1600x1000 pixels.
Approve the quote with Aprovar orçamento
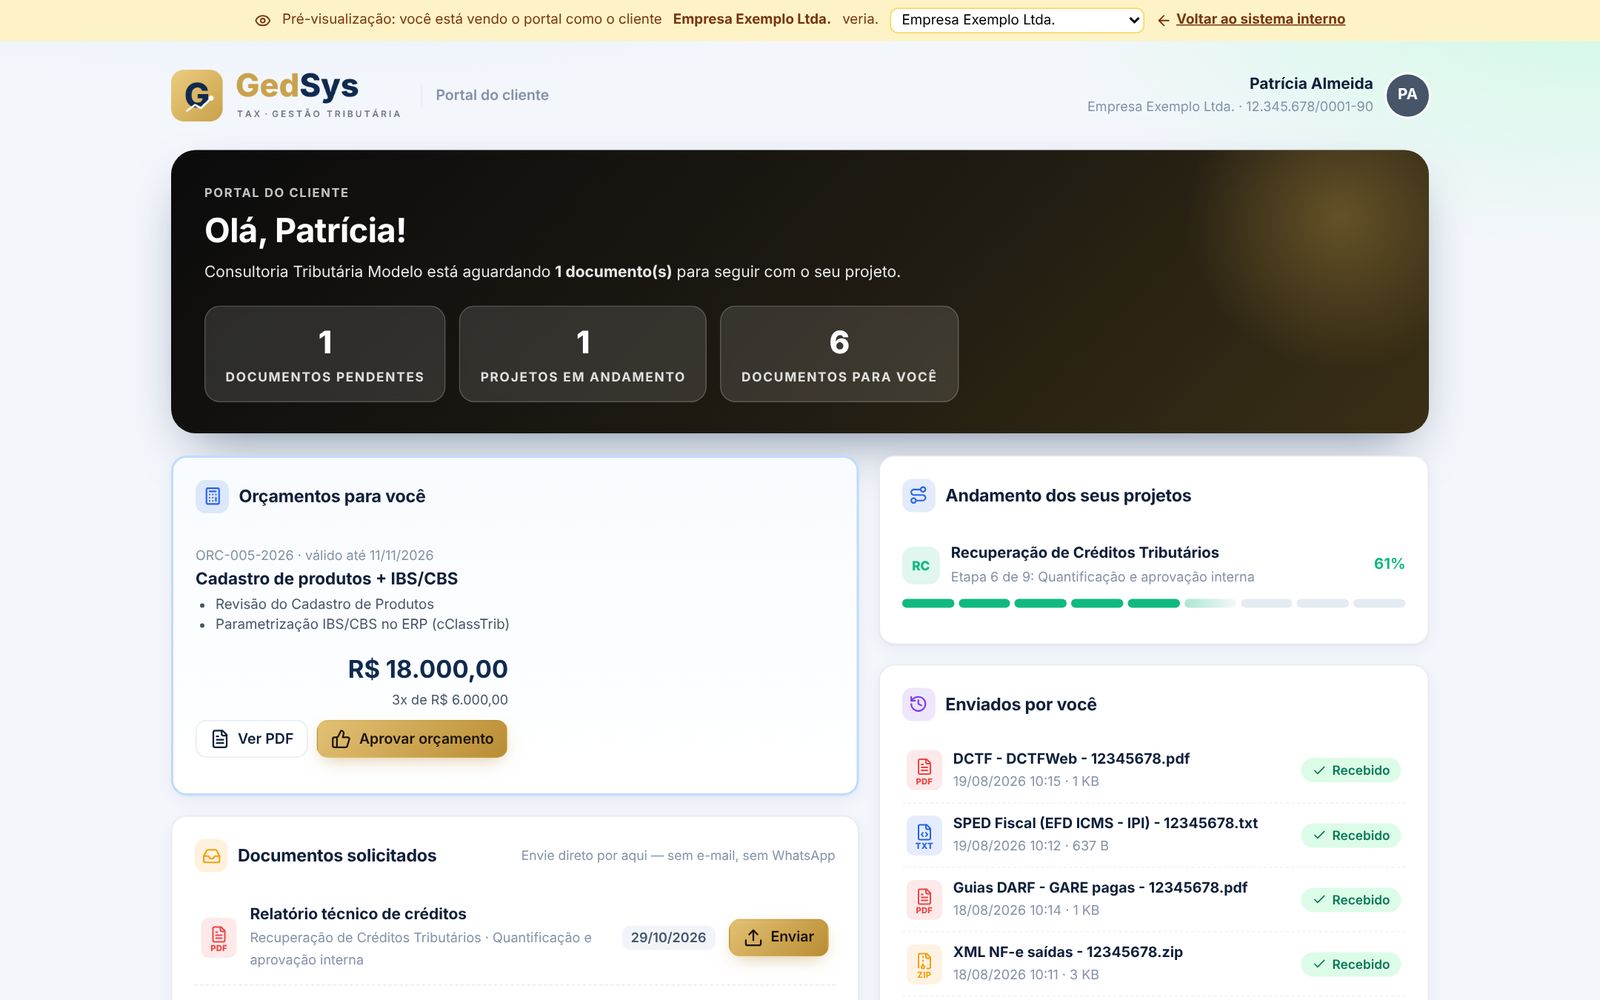click(412, 739)
